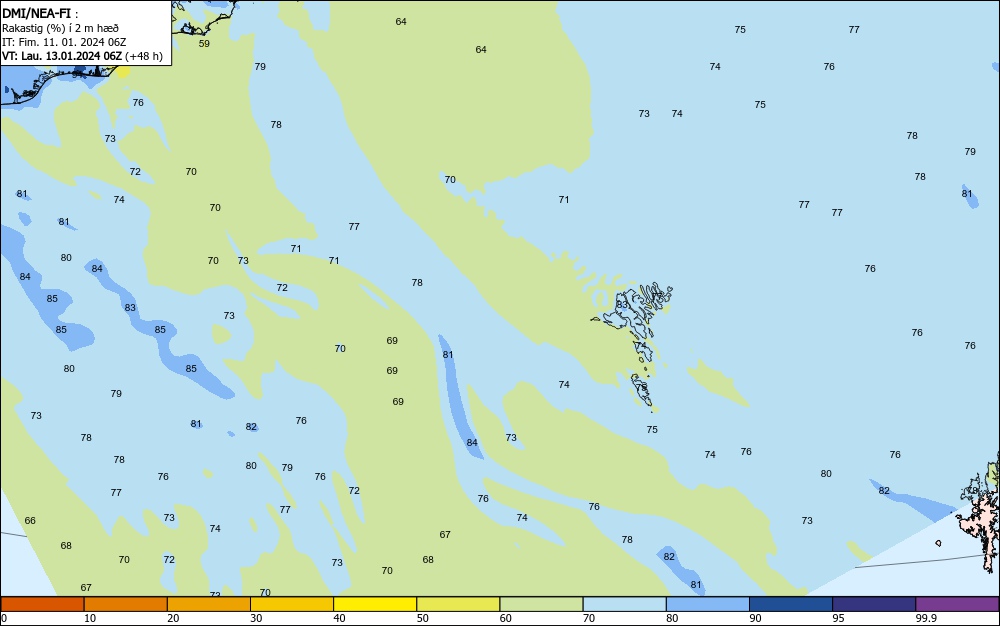Click the DMI/NEA-FI title text
Screen dimensions: 1000x626
36,13
